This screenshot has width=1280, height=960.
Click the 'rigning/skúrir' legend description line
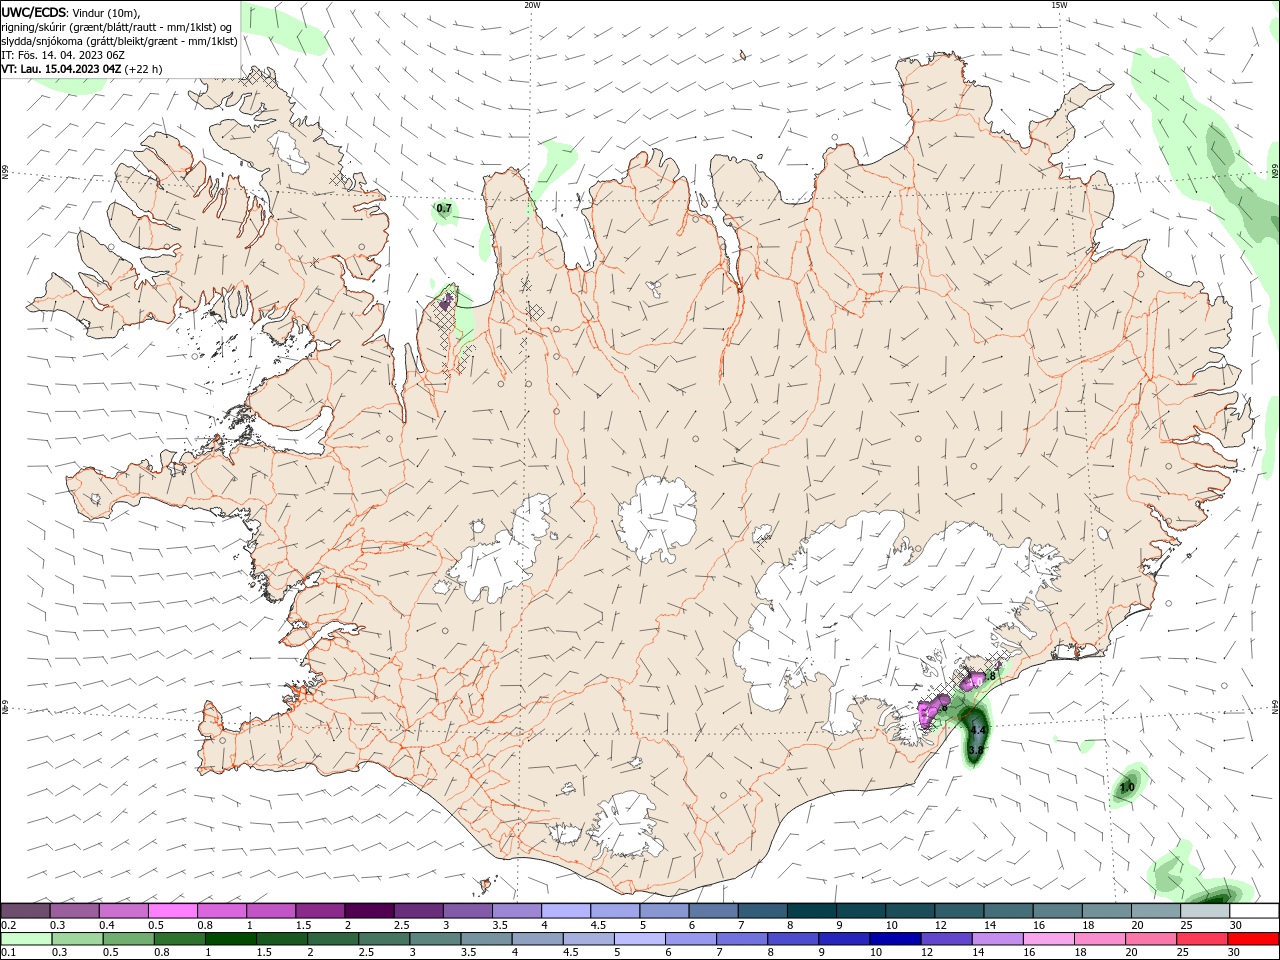click(x=117, y=27)
